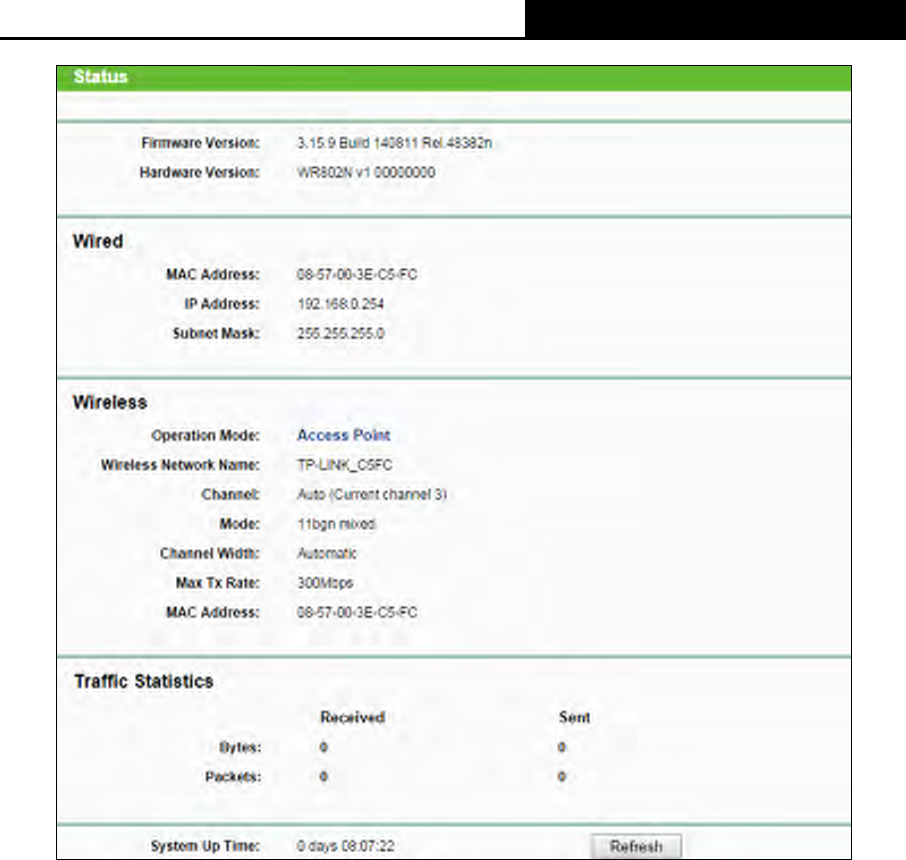Image resolution: width=906 pixels, height=860 pixels.
Task: Click the Max Tx Rate label
Action: coord(218,583)
